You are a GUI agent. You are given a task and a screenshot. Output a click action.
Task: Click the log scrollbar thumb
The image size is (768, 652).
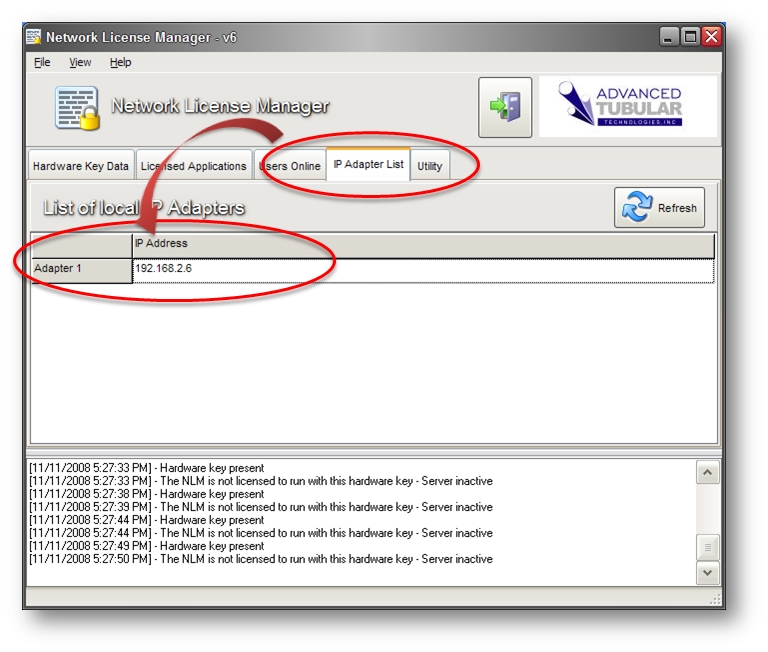tap(708, 547)
